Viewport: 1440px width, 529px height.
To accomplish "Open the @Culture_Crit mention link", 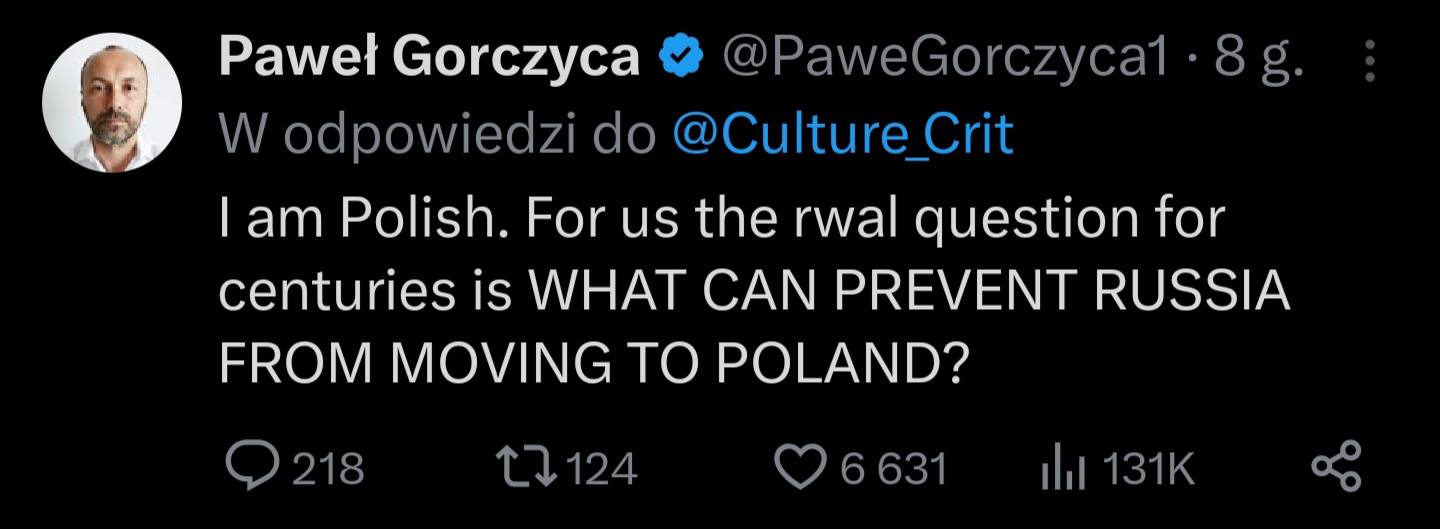I will 844,136.
